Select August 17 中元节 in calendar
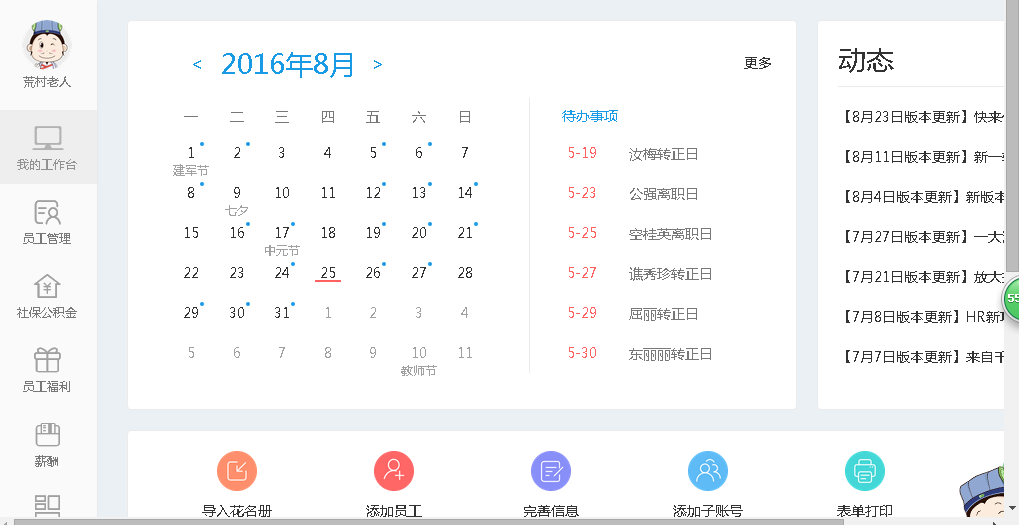 [x=282, y=233]
